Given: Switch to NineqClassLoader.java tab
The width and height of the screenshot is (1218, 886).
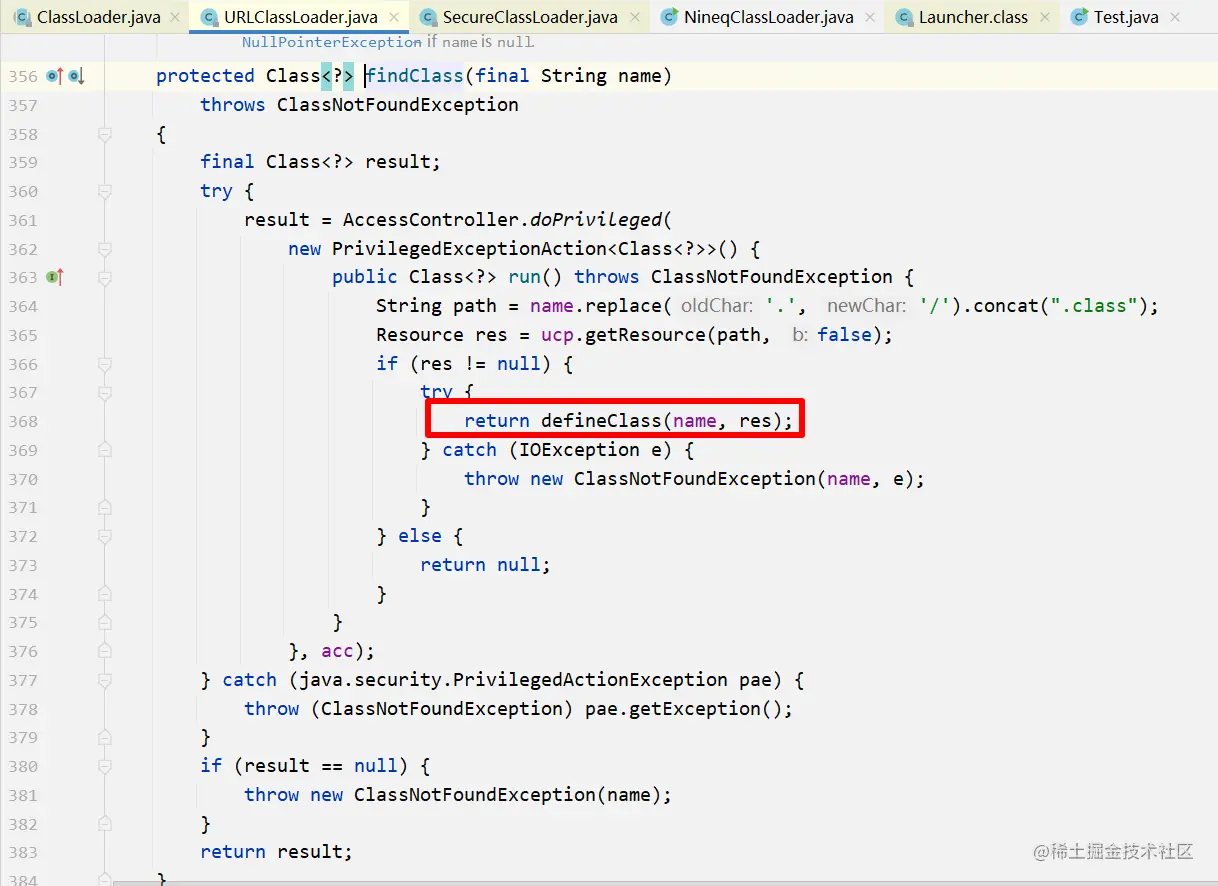Looking at the screenshot, I should click(x=769, y=17).
